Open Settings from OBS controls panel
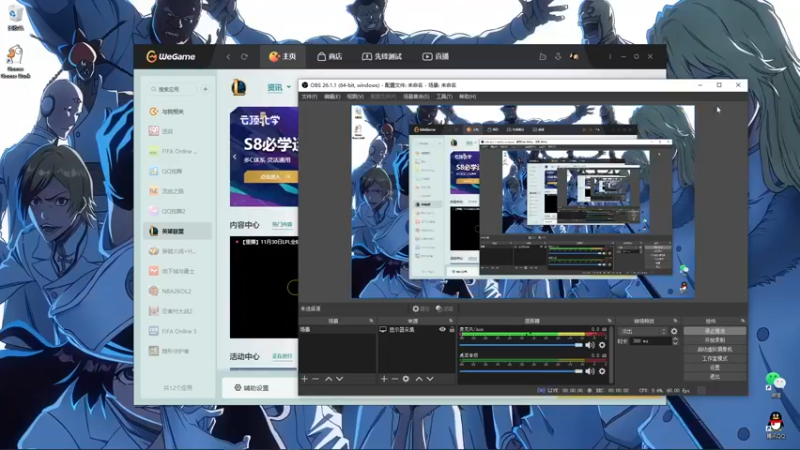The image size is (800, 450). [714, 367]
